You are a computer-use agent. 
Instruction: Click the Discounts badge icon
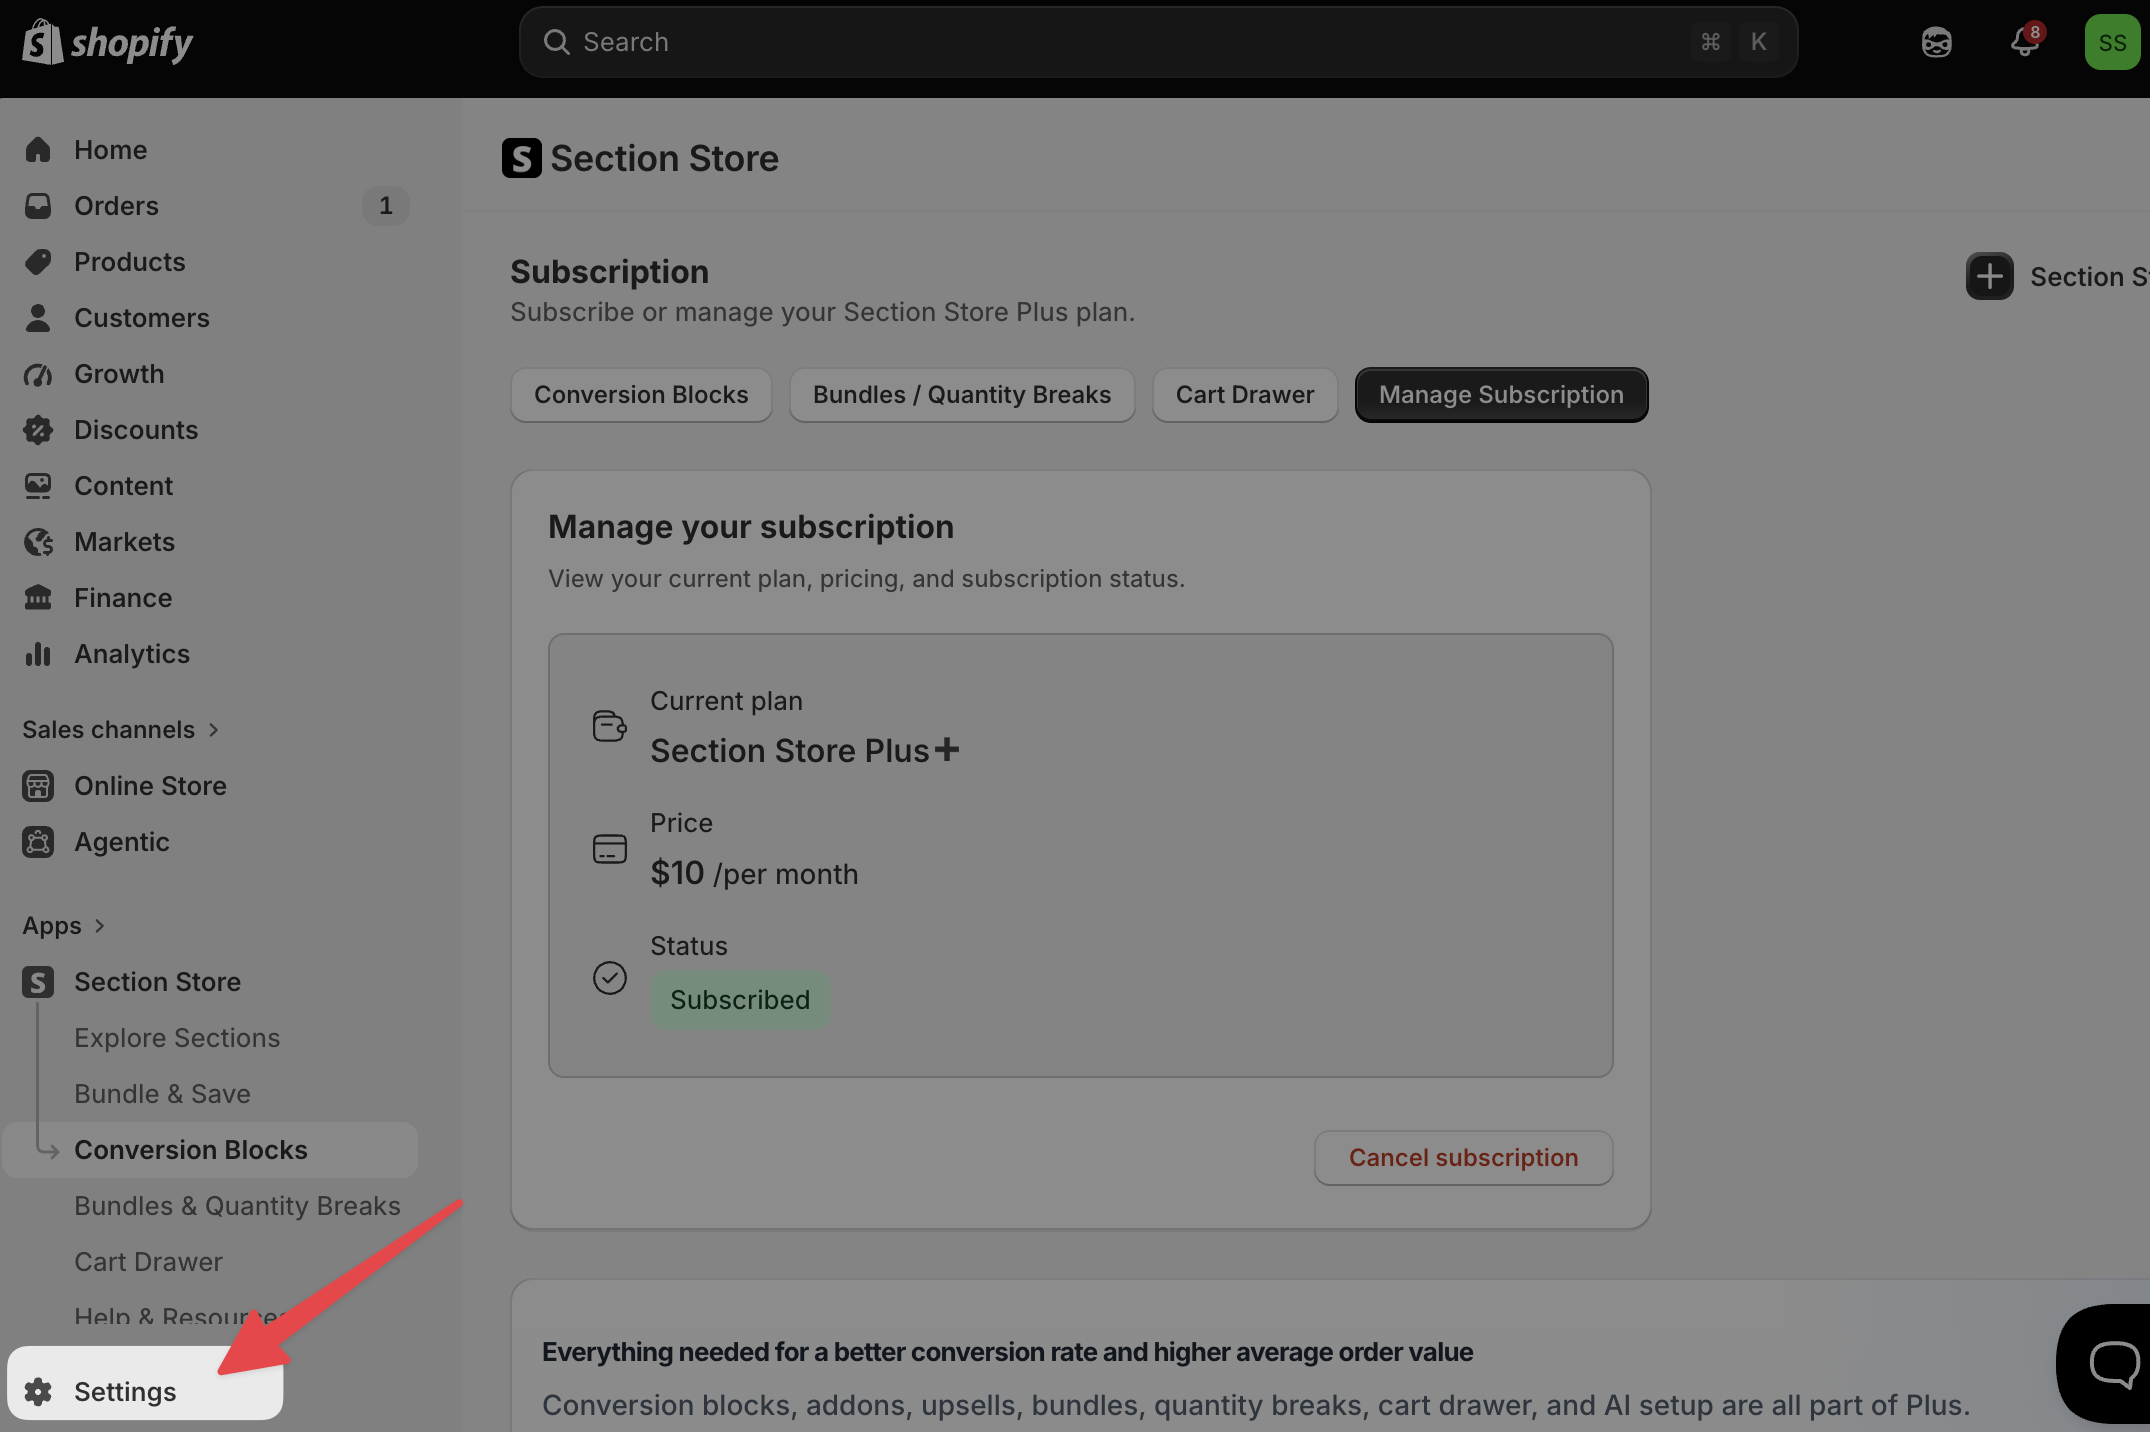pyautogui.click(x=38, y=430)
